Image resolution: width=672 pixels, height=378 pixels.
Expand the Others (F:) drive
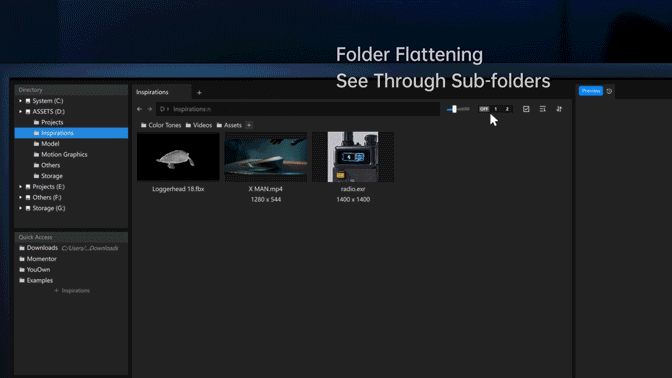20,197
